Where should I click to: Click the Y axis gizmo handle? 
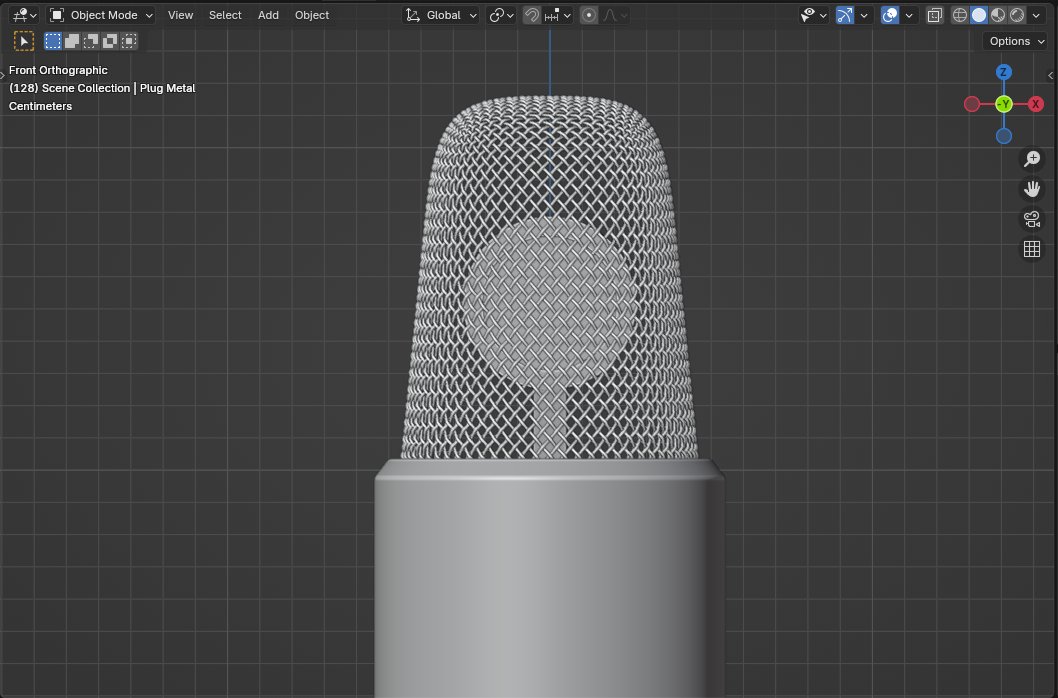point(1004,104)
